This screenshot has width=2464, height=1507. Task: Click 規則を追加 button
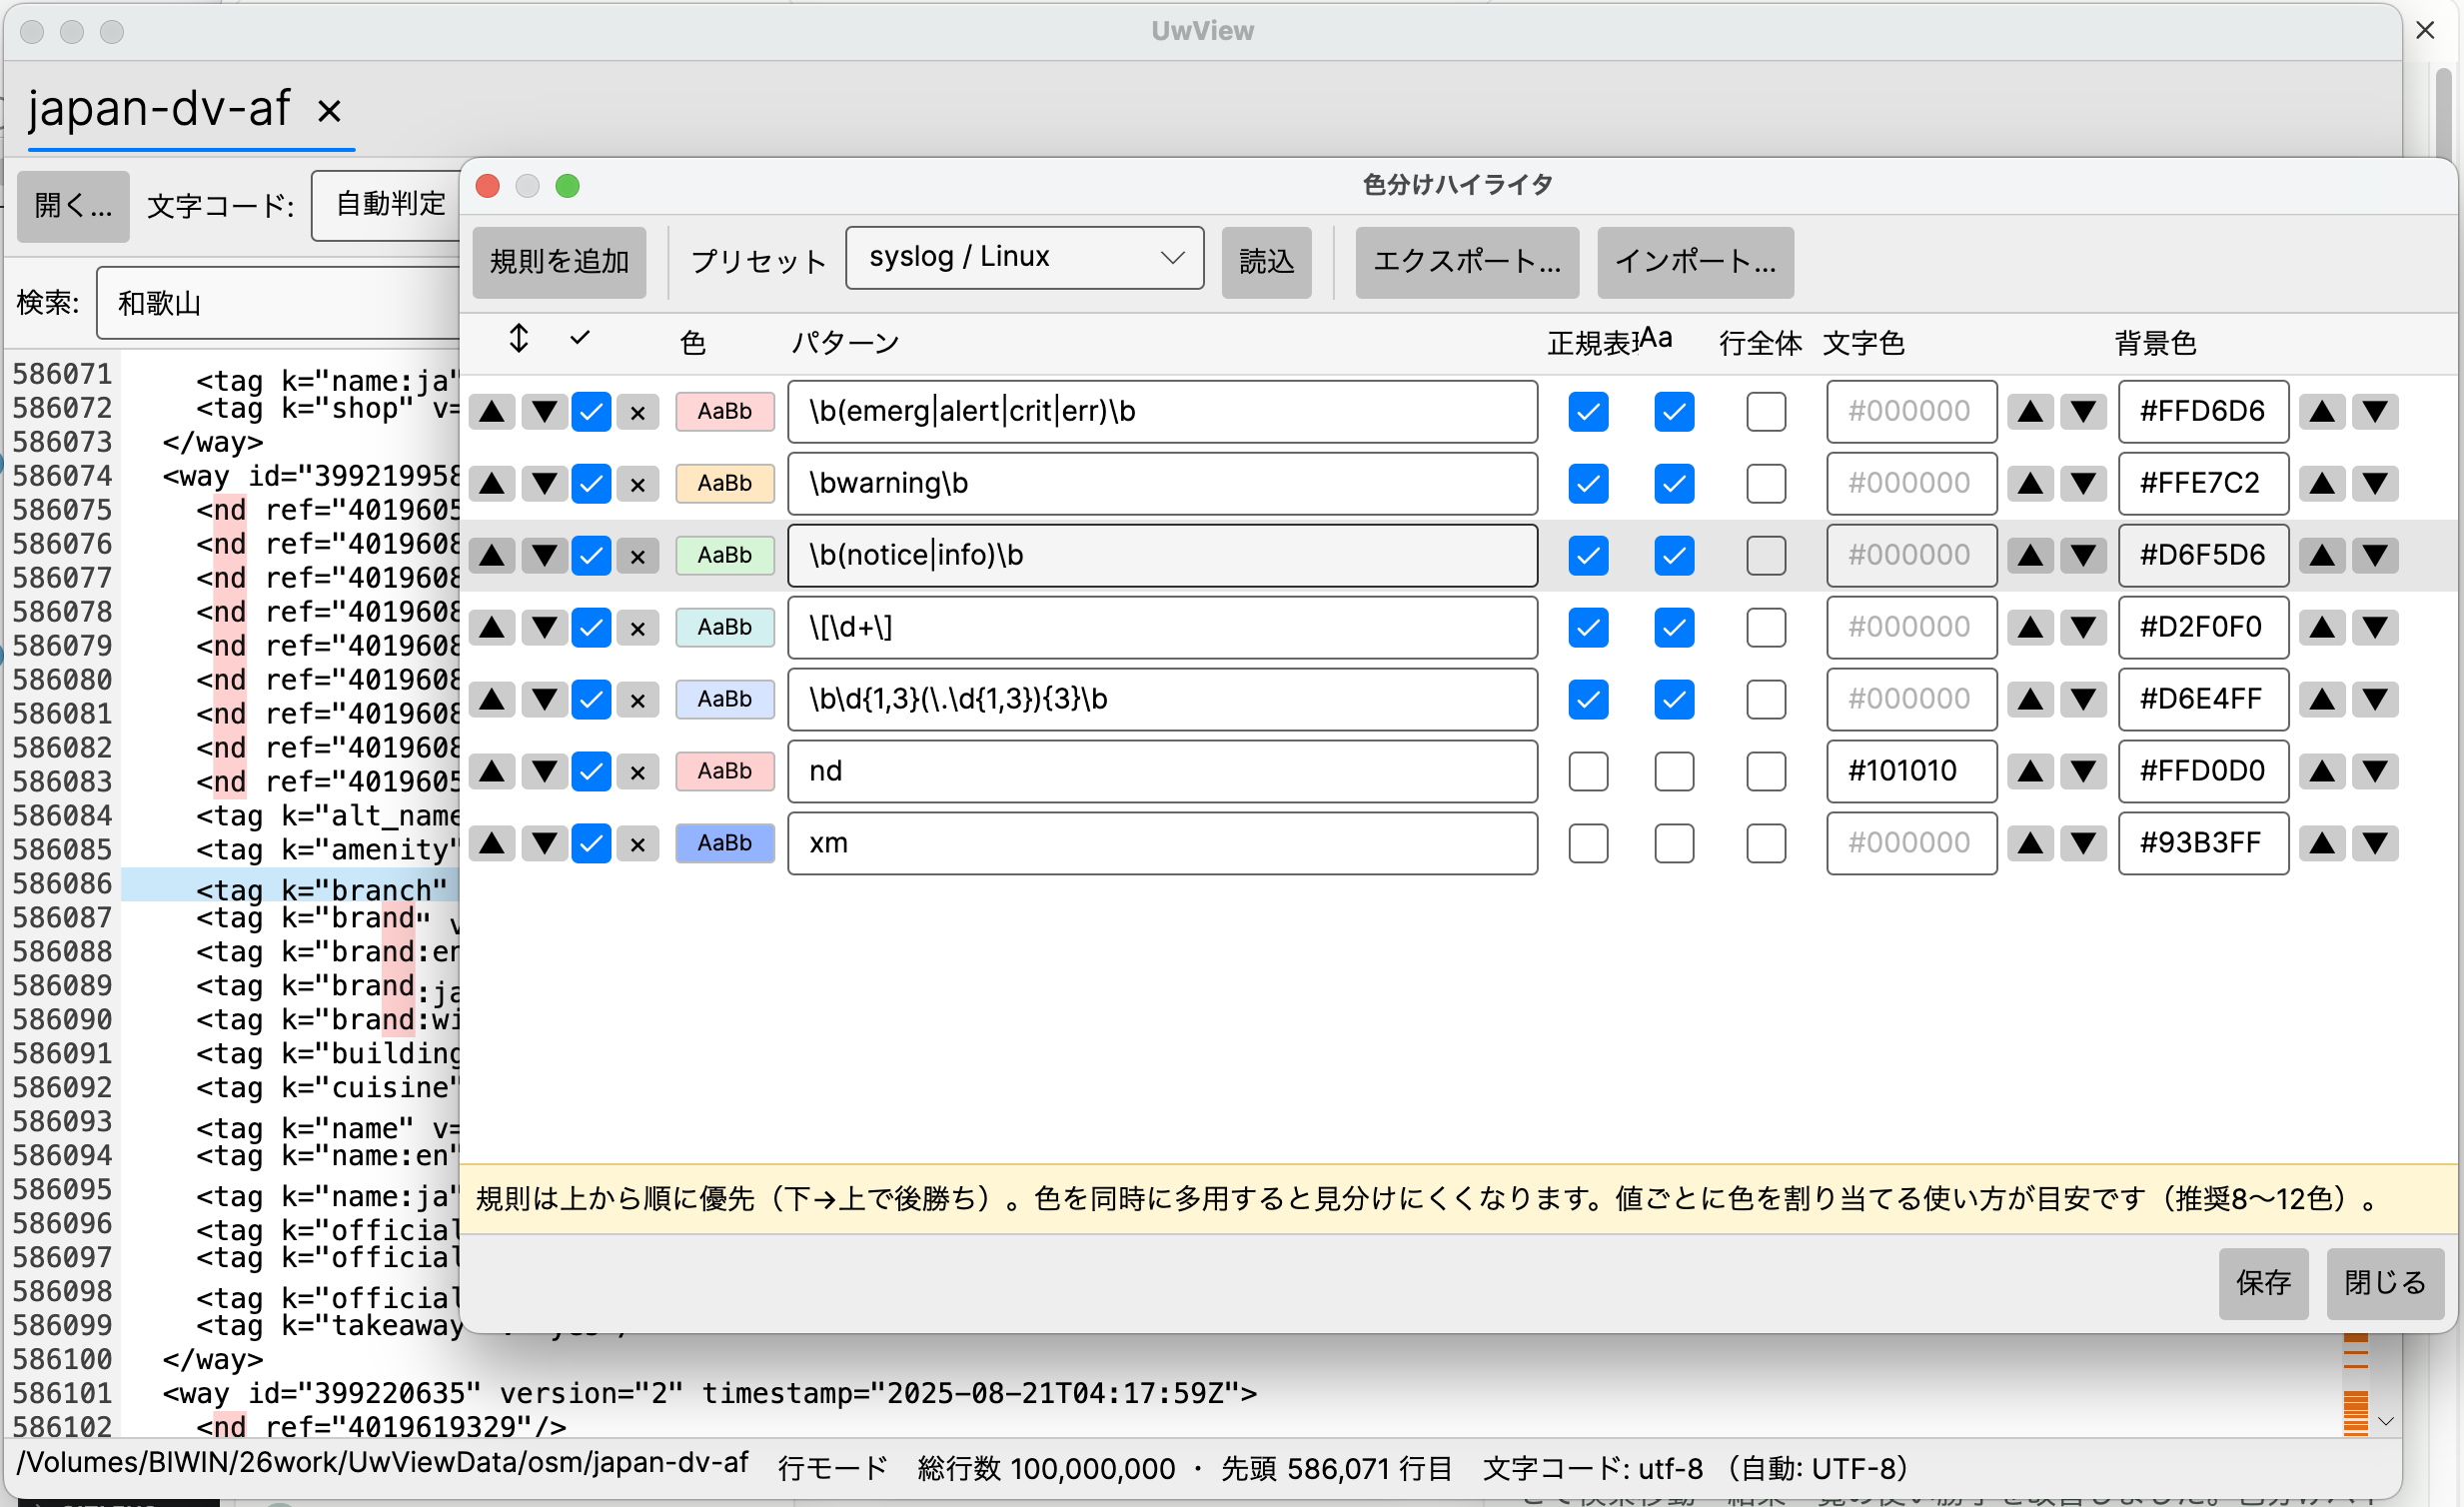coord(559,262)
